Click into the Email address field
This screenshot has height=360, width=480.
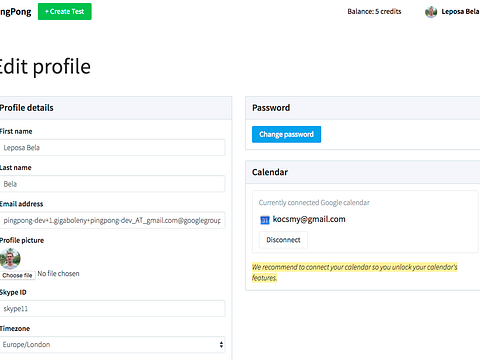(112, 220)
